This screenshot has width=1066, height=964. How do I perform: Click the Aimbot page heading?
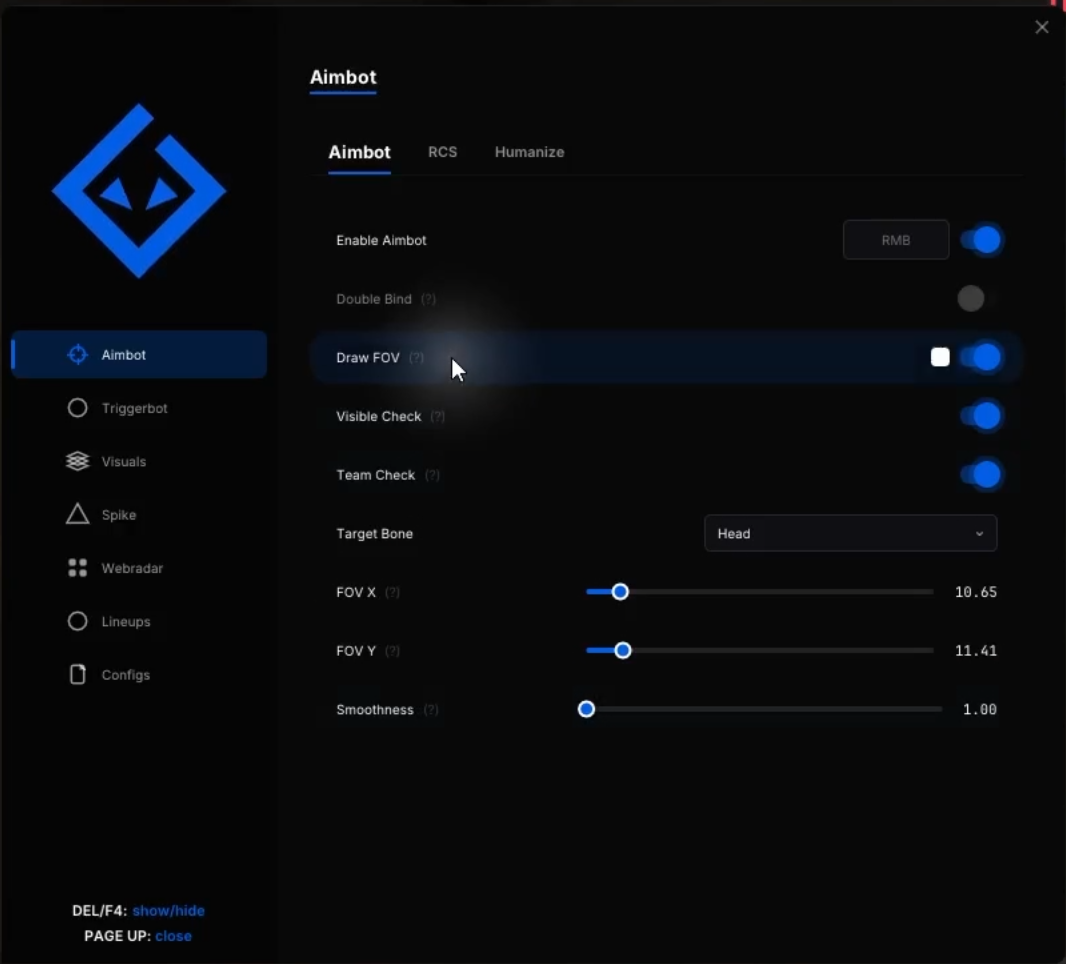point(343,77)
